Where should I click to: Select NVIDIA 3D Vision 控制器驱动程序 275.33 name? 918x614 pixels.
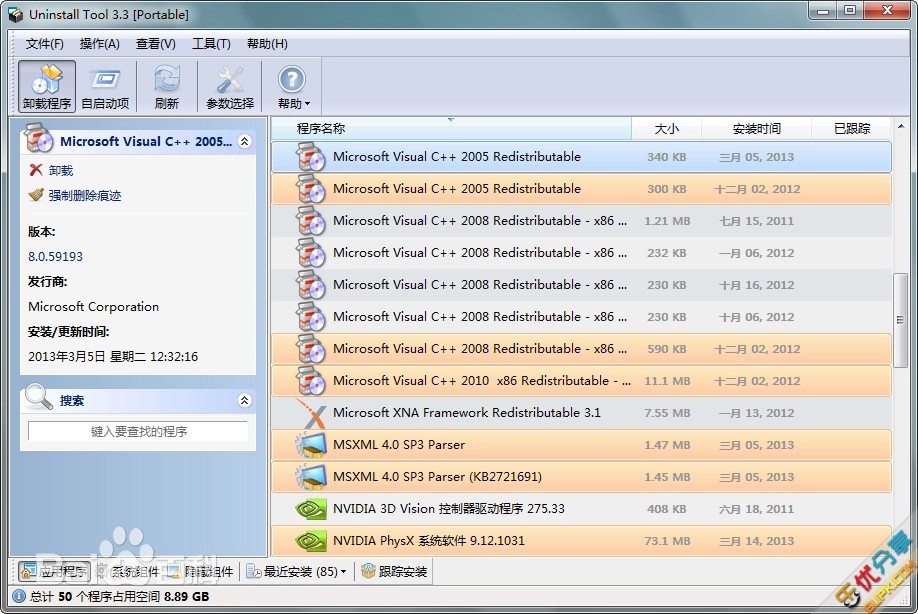pos(448,509)
